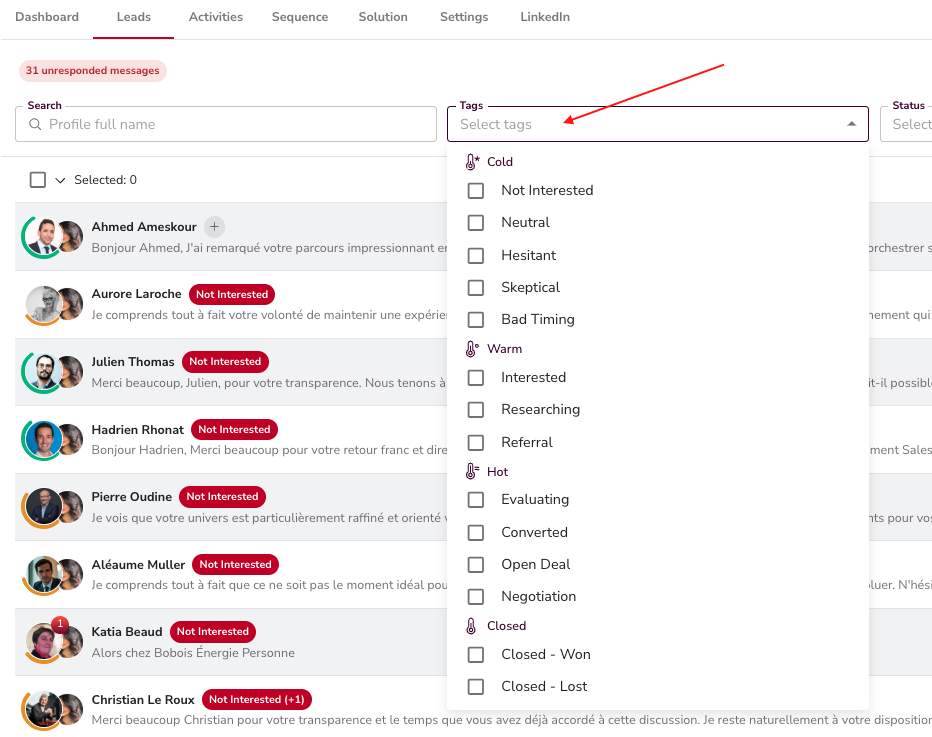The width and height of the screenshot is (932, 737).
Task: Click the plus icon beside Ahmed Ameskour
Action: click(214, 227)
